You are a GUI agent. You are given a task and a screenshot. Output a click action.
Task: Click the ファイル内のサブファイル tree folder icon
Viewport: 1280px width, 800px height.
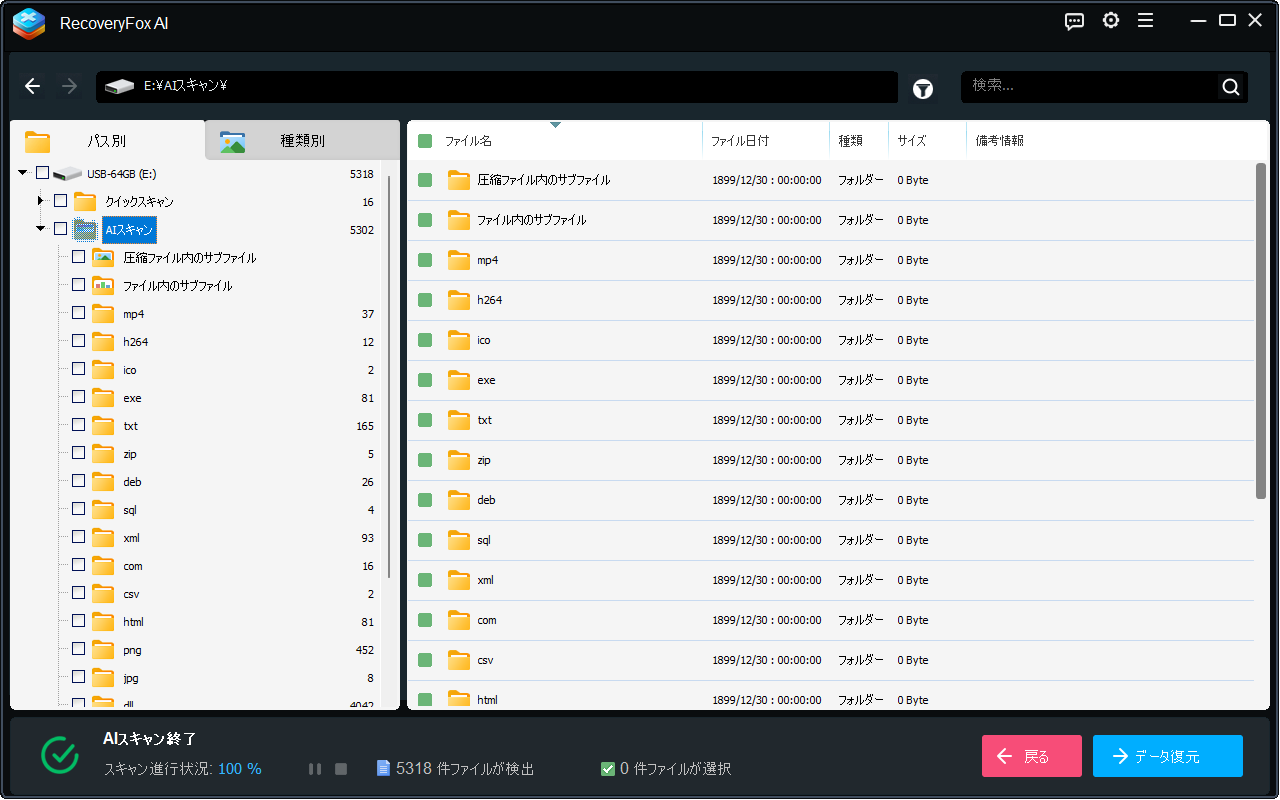pyautogui.click(x=103, y=285)
